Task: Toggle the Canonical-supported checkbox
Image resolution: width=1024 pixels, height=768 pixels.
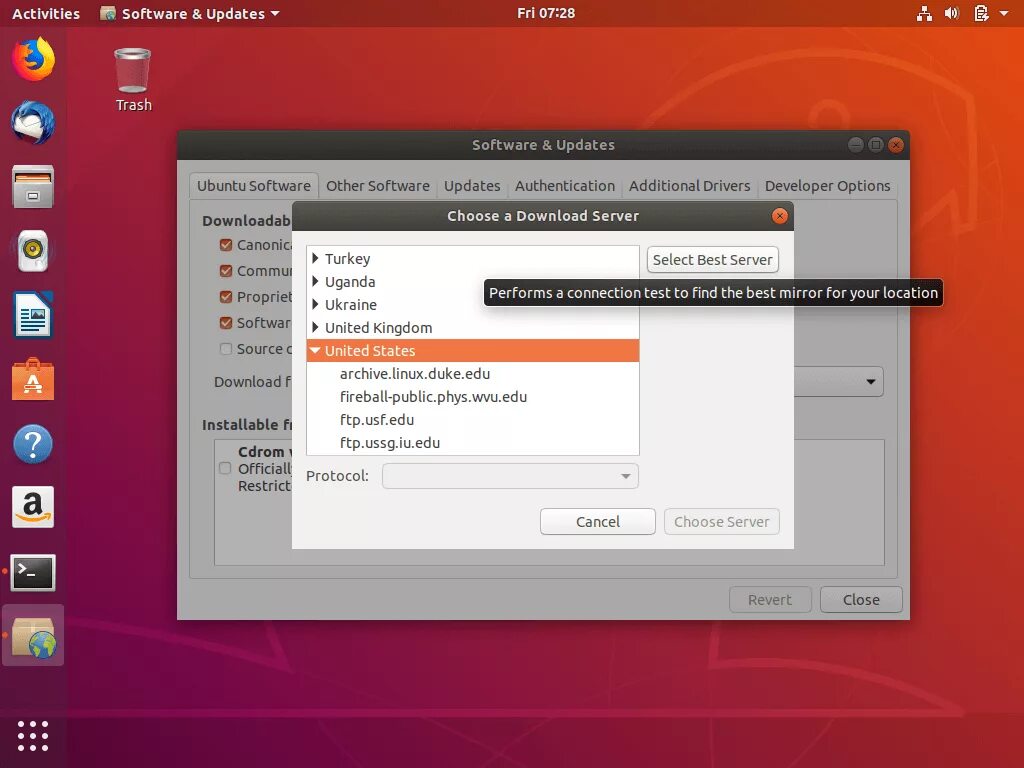Action: pyautogui.click(x=226, y=245)
